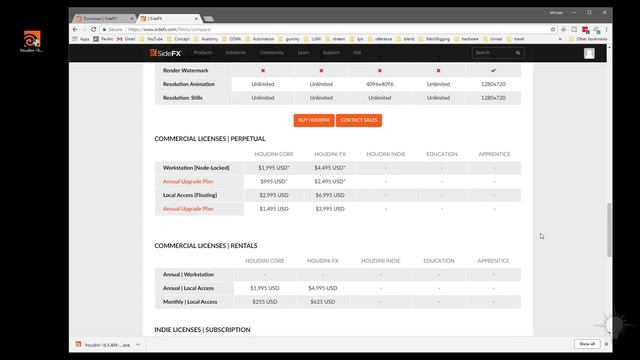Select the $6,995 USD Houdini FX floating price
640x360 pixels.
pos(330,195)
